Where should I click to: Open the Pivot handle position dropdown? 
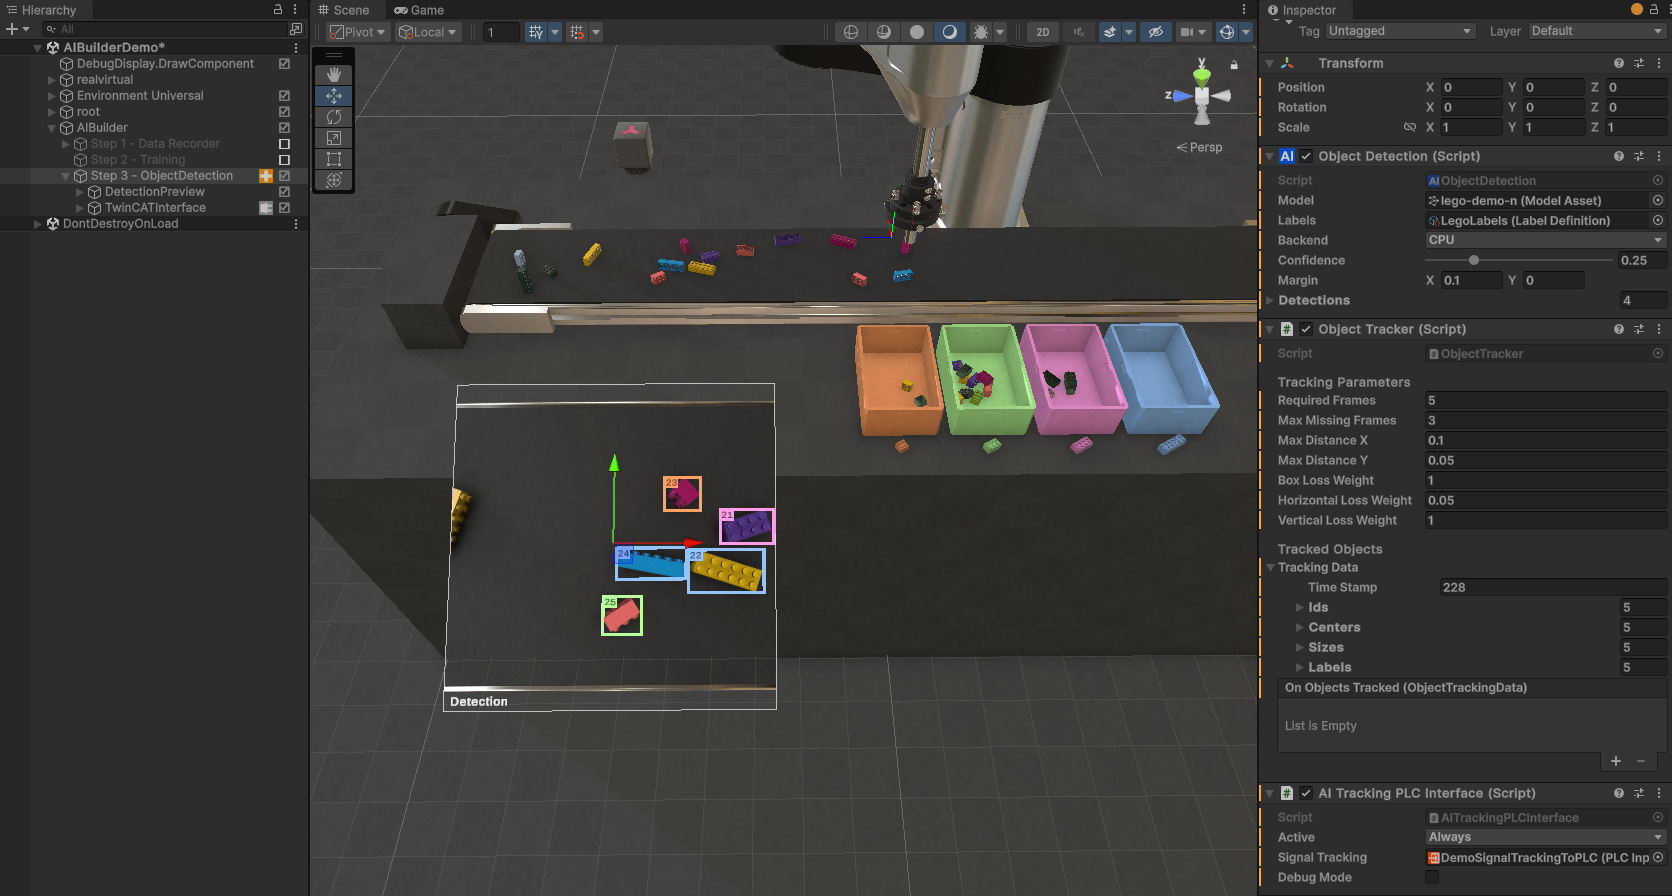[x=357, y=32]
